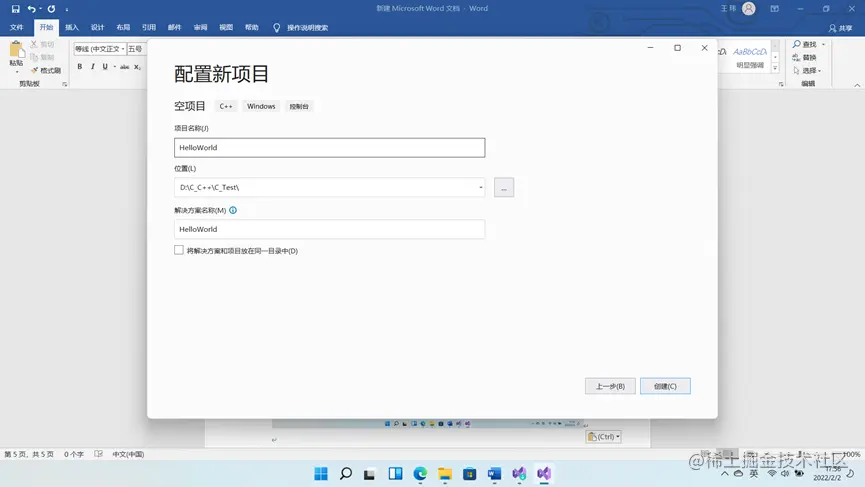Switch to Word on the taskbar
This screenshot has width=865, height=487.
pos(494,474)
